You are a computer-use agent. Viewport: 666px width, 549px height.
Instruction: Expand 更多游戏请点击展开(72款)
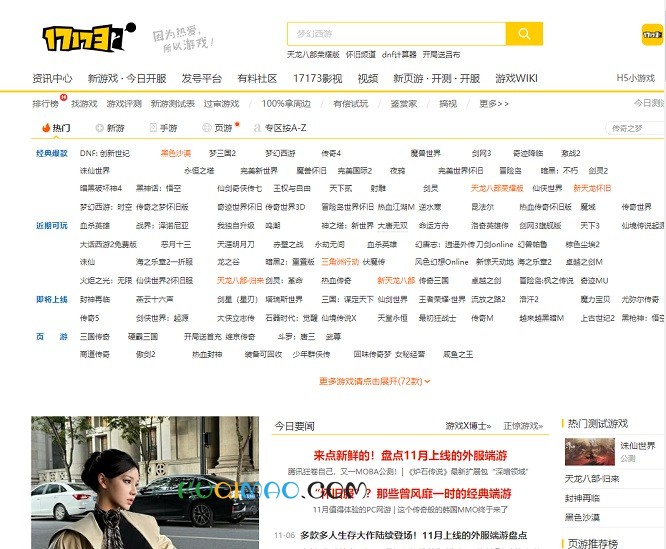coord(375,381)
